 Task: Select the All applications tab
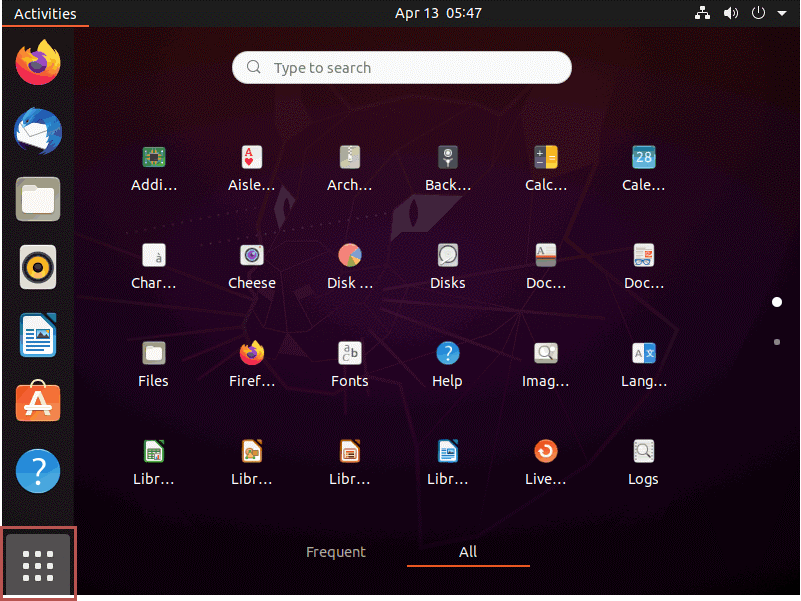(468, 552)
